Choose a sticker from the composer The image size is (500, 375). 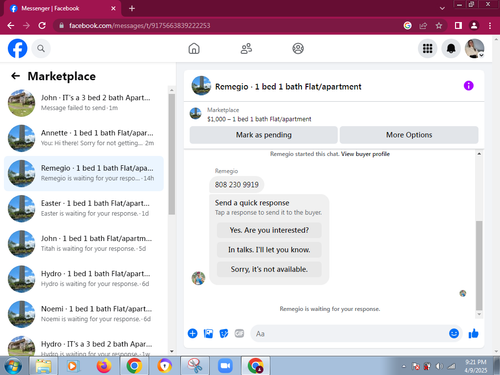coord(224,333)
